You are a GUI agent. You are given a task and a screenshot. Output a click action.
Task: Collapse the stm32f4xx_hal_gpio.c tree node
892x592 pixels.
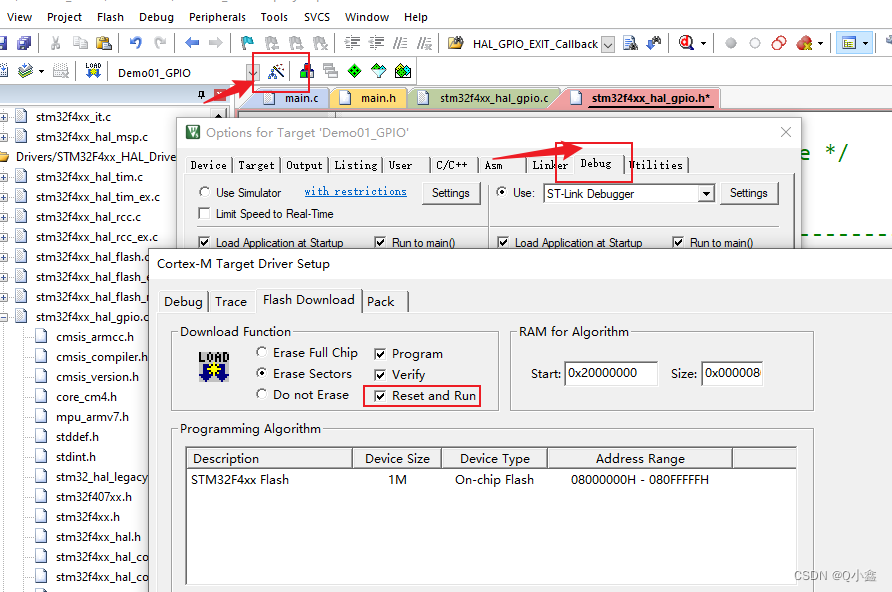click(x=3, y=317)
